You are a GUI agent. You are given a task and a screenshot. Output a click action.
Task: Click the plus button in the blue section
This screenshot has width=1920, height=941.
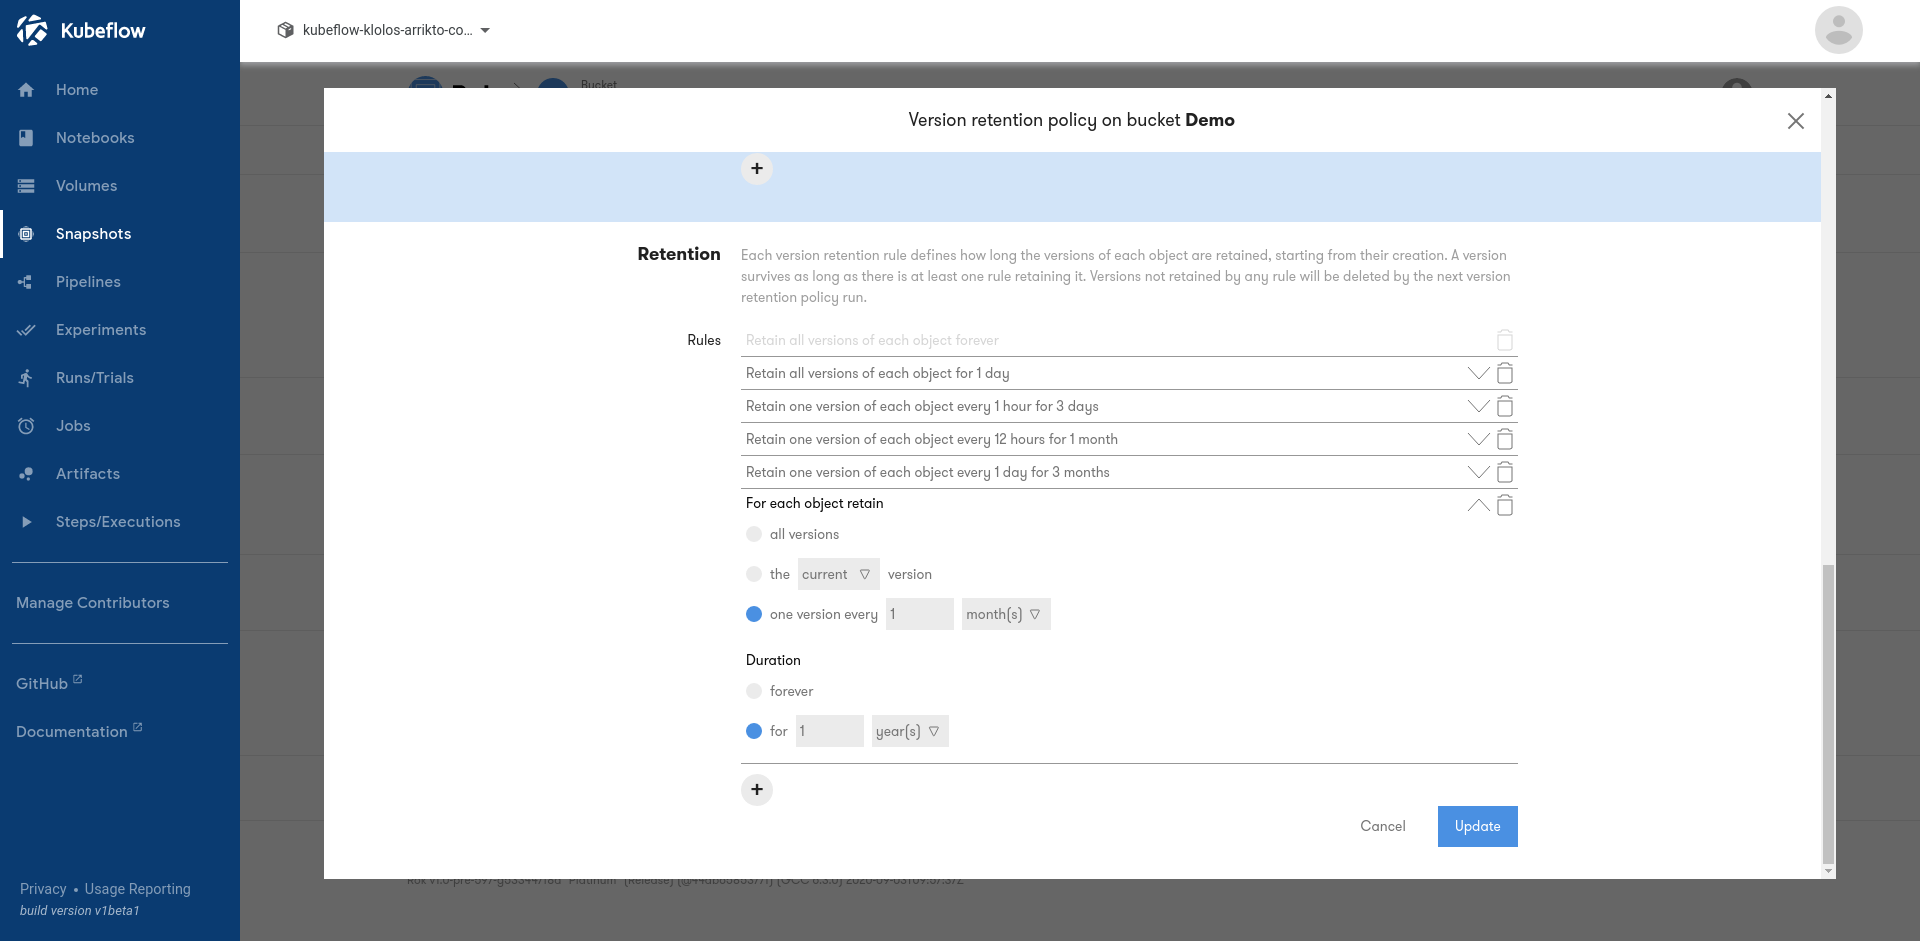click(x=757, y=169)
